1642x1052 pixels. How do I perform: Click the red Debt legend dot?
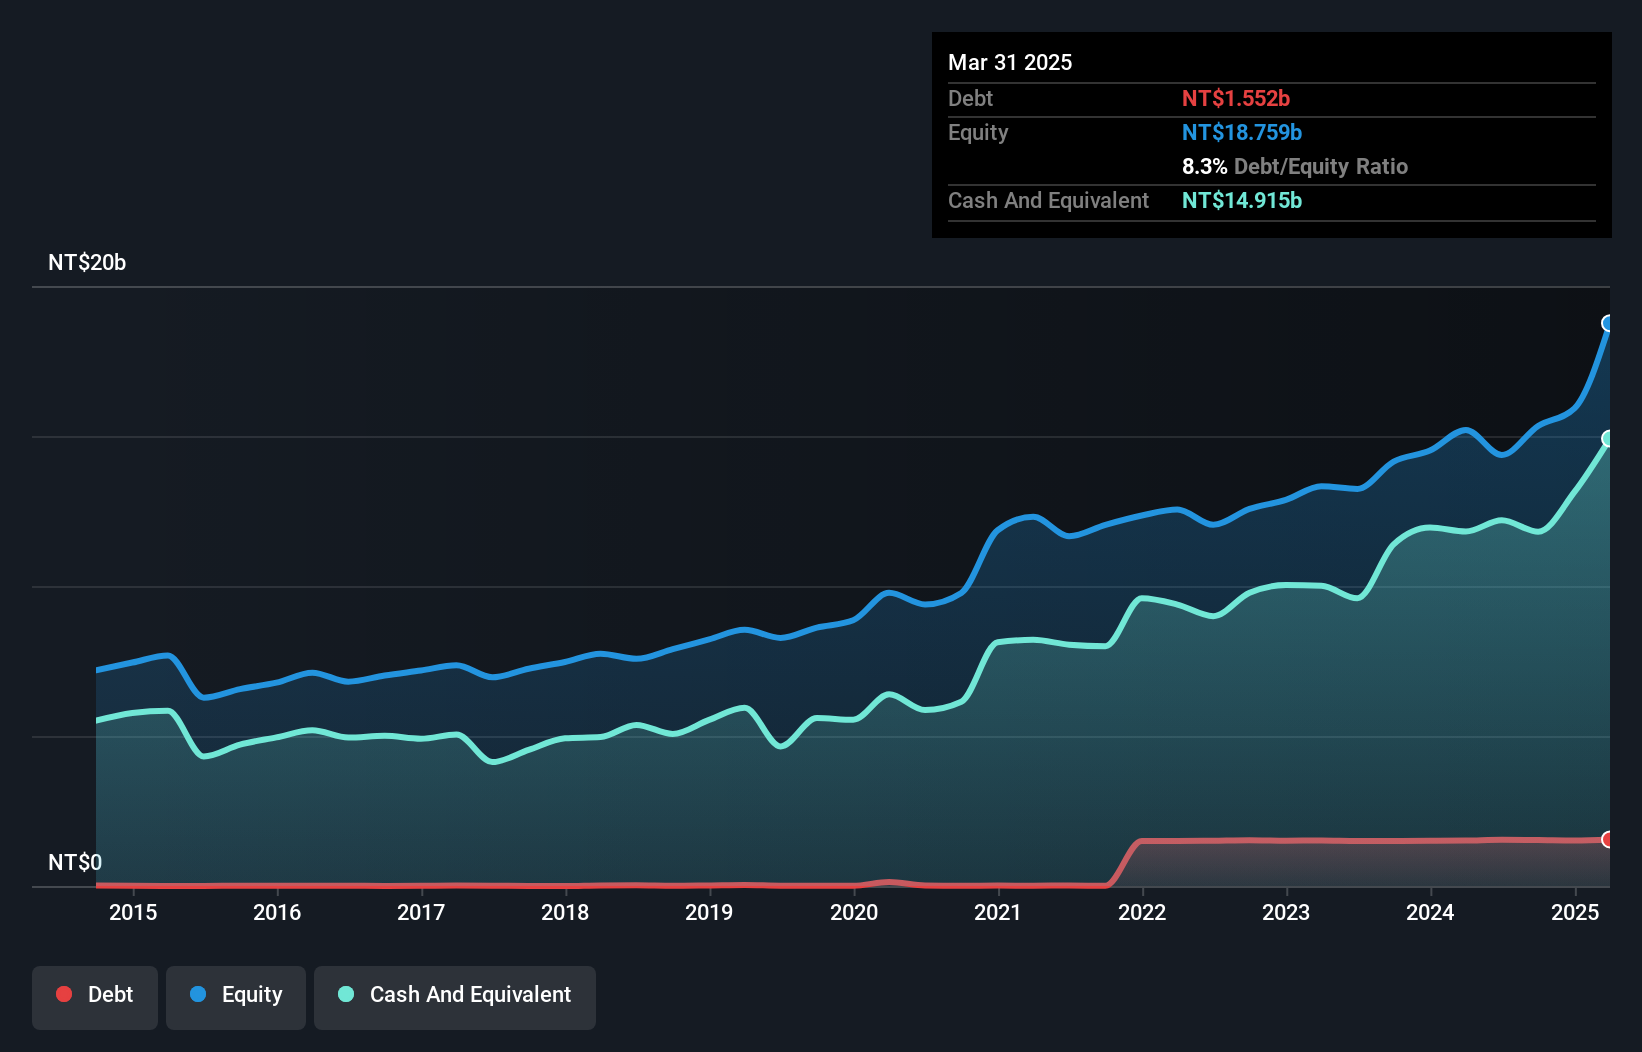64,994
